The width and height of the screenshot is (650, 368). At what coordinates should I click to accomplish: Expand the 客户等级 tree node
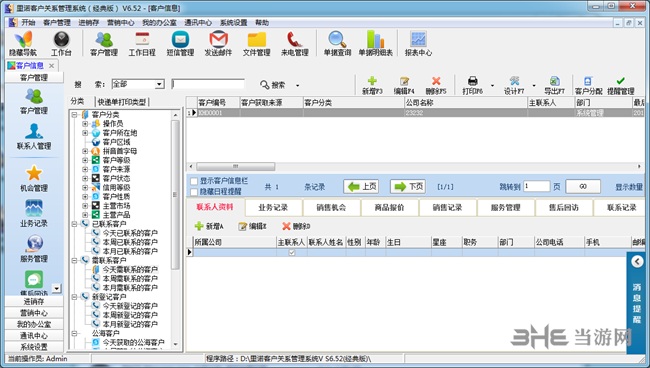(x=85, y=160)
